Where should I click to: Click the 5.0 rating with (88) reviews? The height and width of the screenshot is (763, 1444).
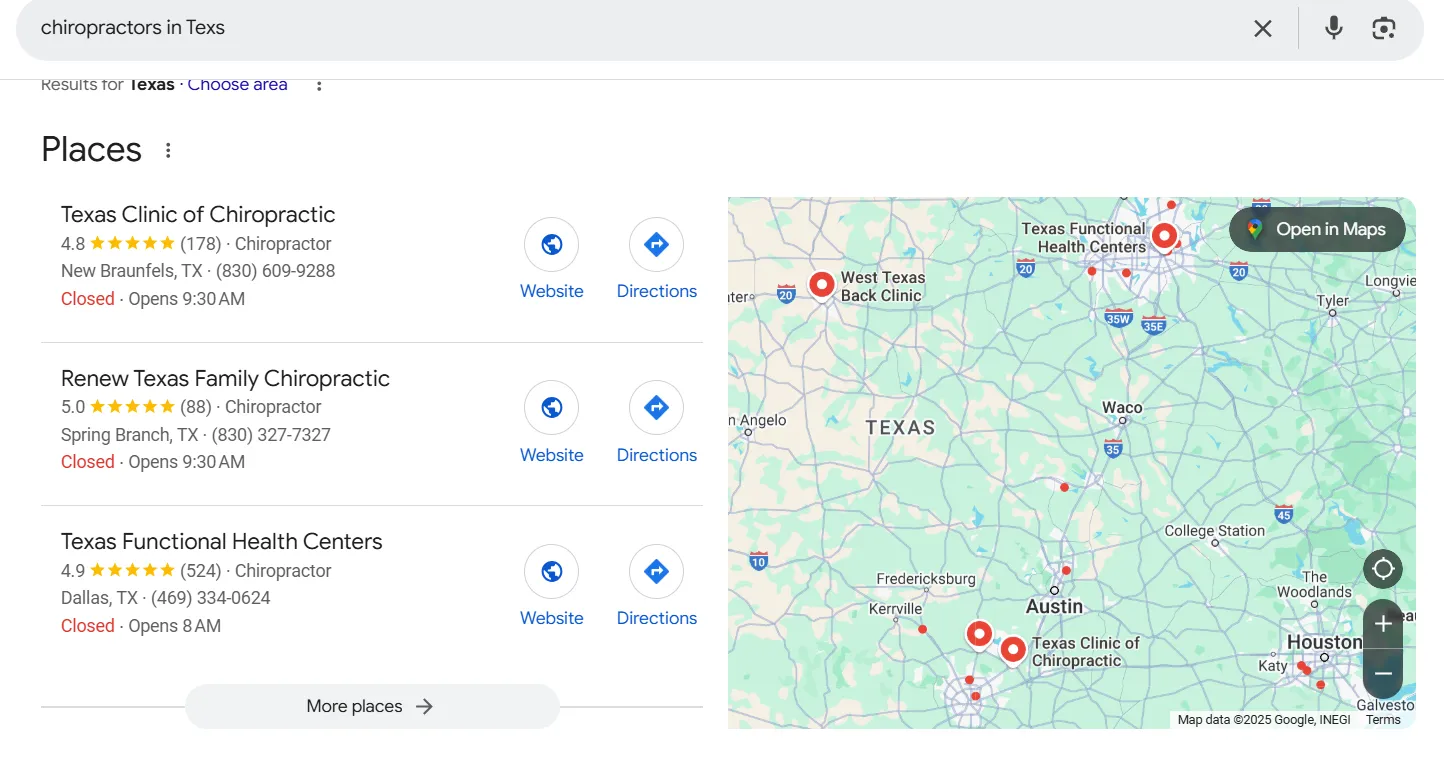tap(136, 407)
